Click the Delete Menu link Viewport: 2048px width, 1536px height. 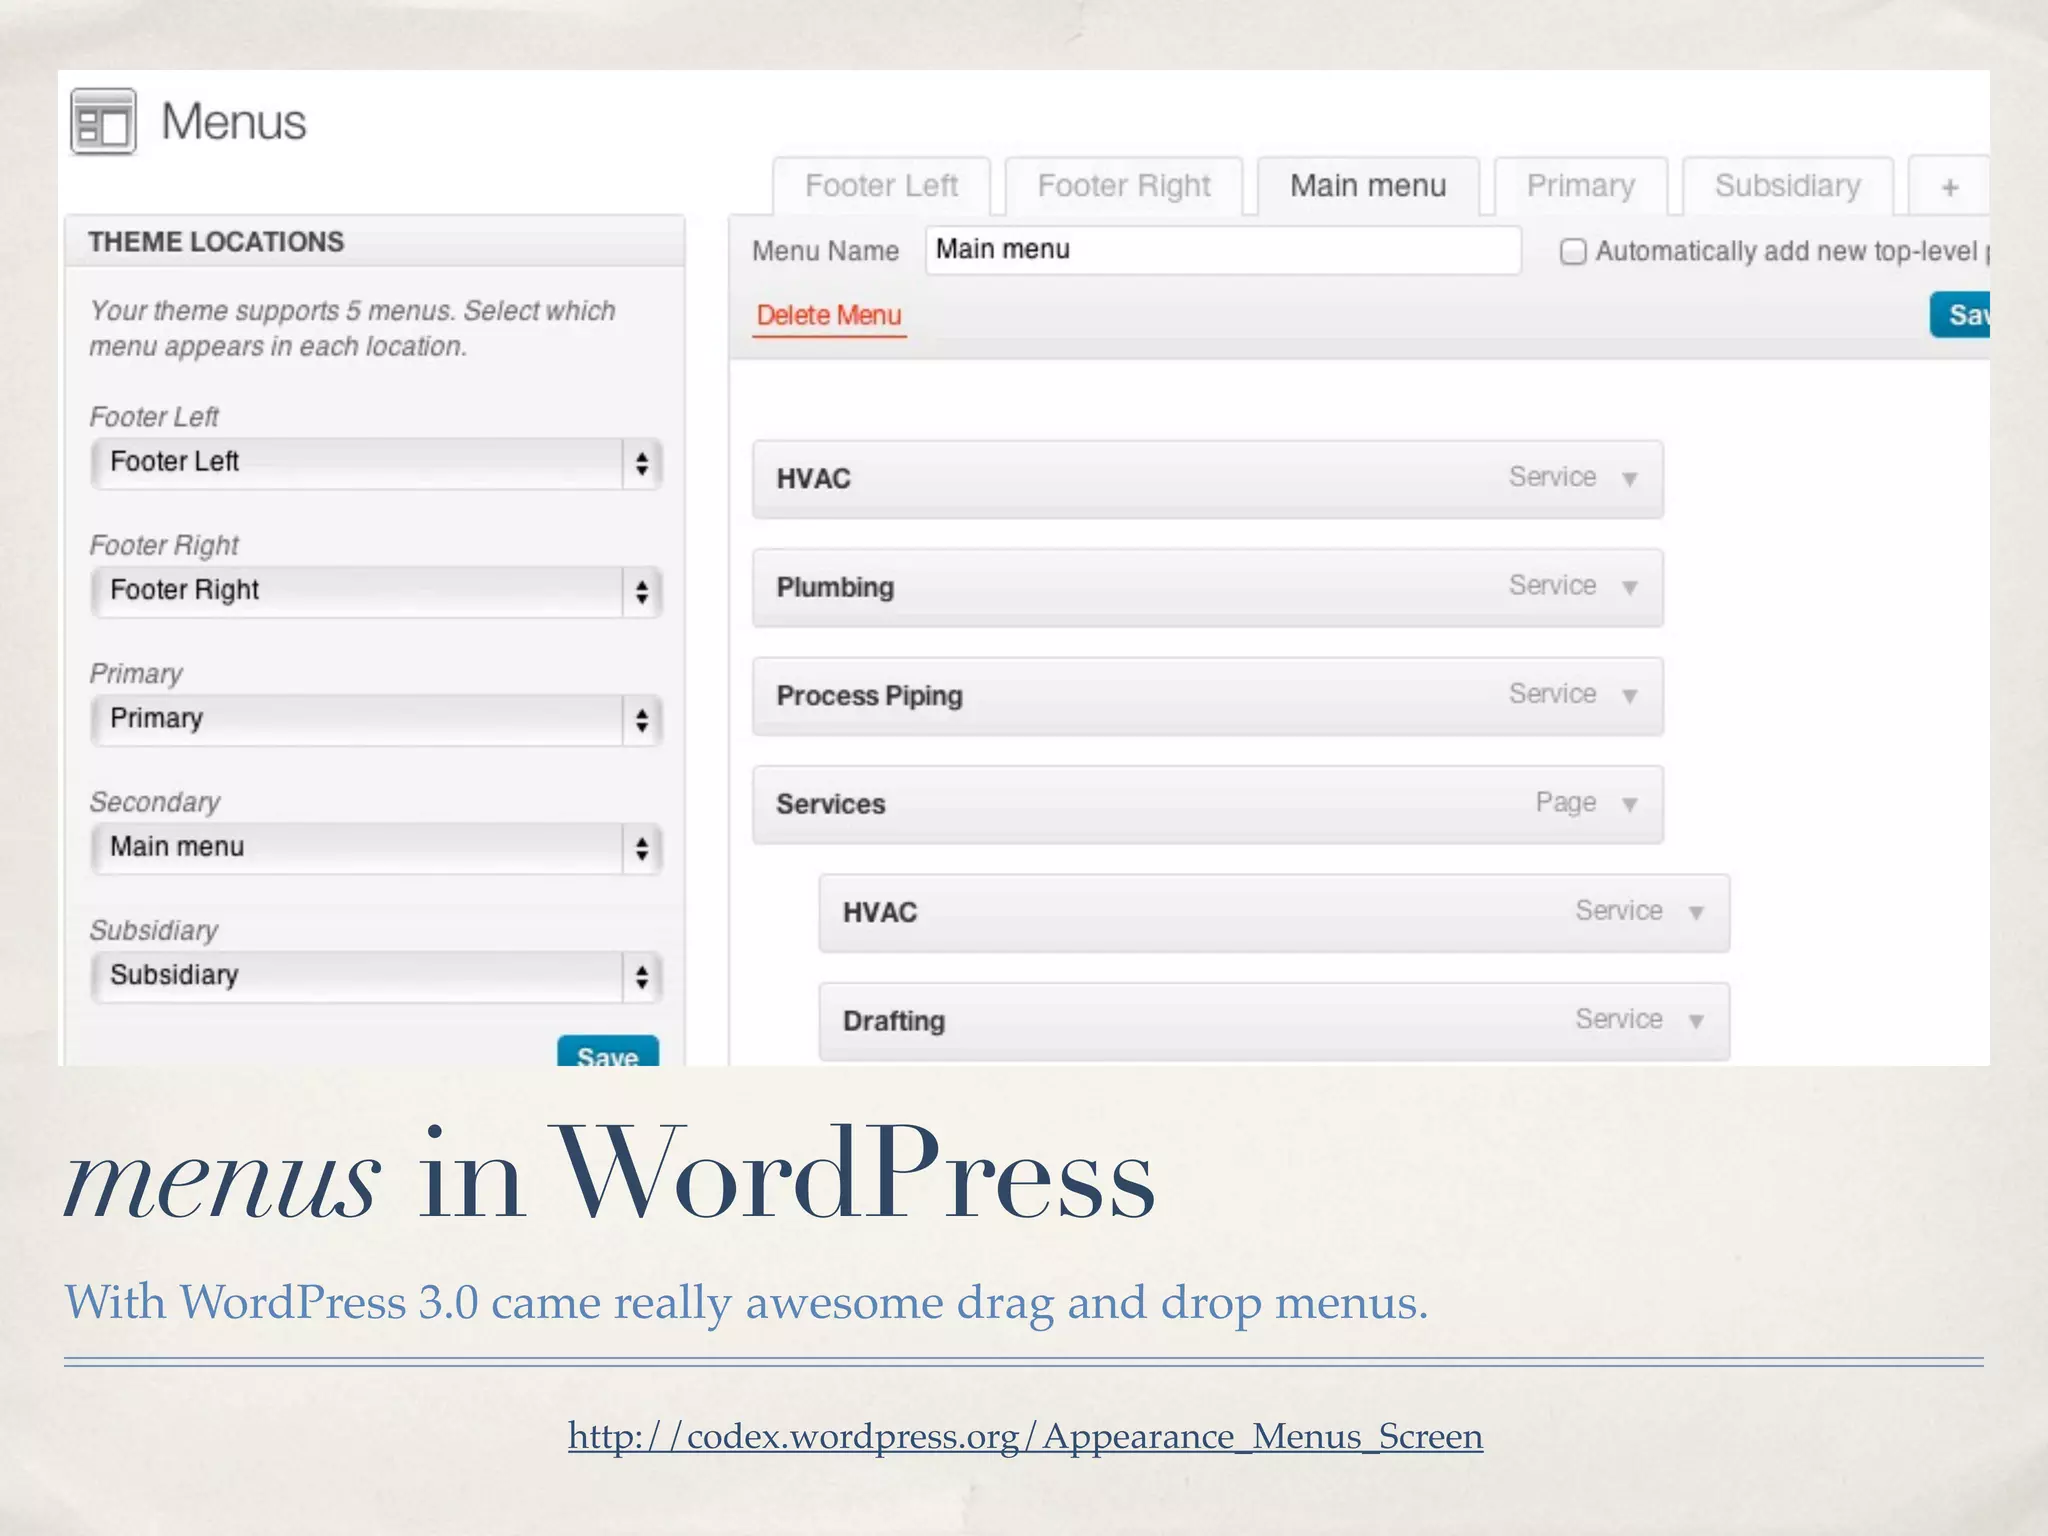pos(829,316)
